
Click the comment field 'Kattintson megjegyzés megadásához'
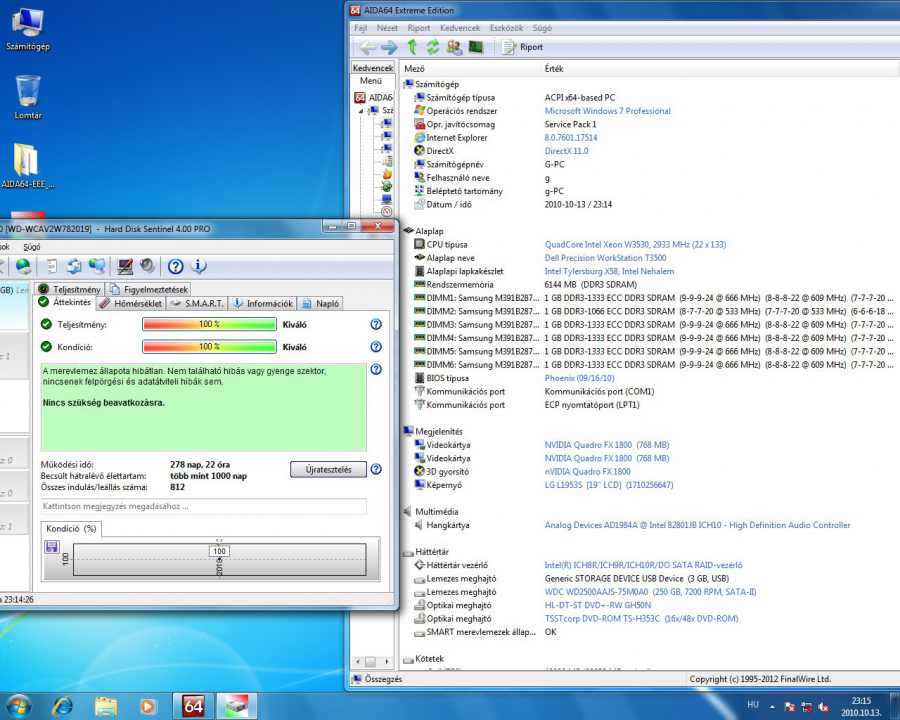(204, 506)
